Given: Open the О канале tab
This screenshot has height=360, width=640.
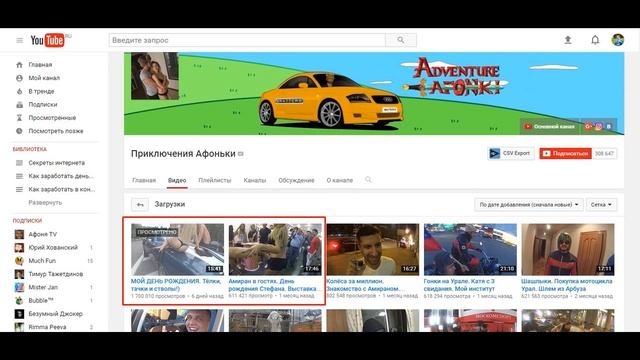Looking at the screenshot, I should click(x=340, y=180).
